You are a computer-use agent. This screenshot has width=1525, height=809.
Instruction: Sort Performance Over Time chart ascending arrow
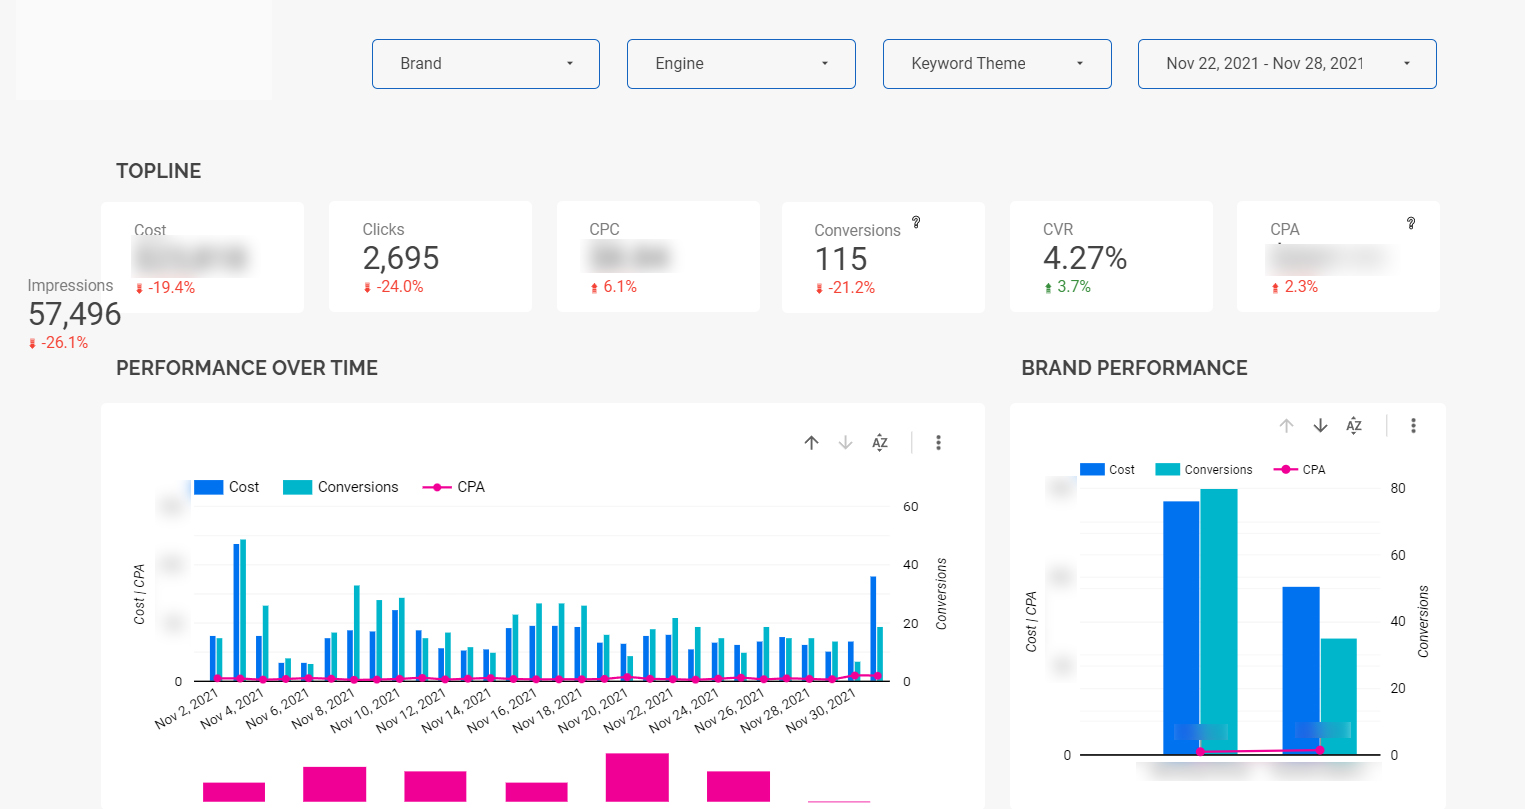(812, 442)
